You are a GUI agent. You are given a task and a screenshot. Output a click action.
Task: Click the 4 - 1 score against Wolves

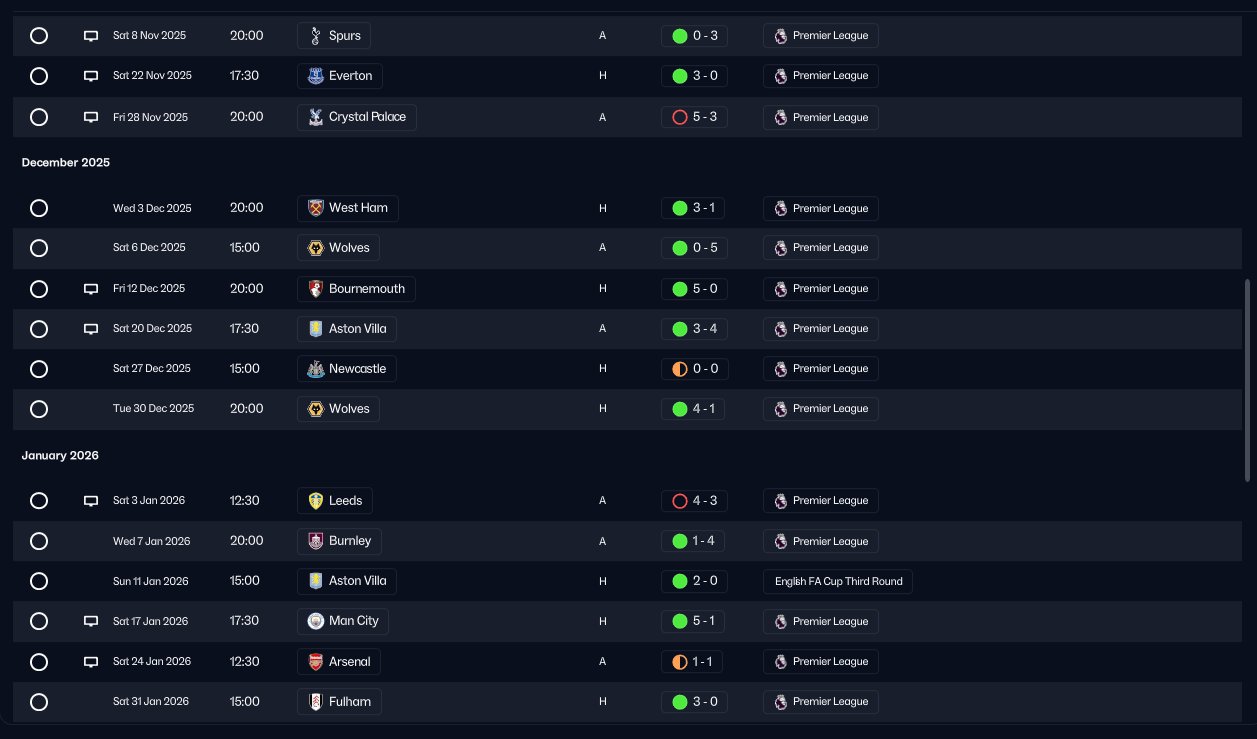click(x=695, y=409)
